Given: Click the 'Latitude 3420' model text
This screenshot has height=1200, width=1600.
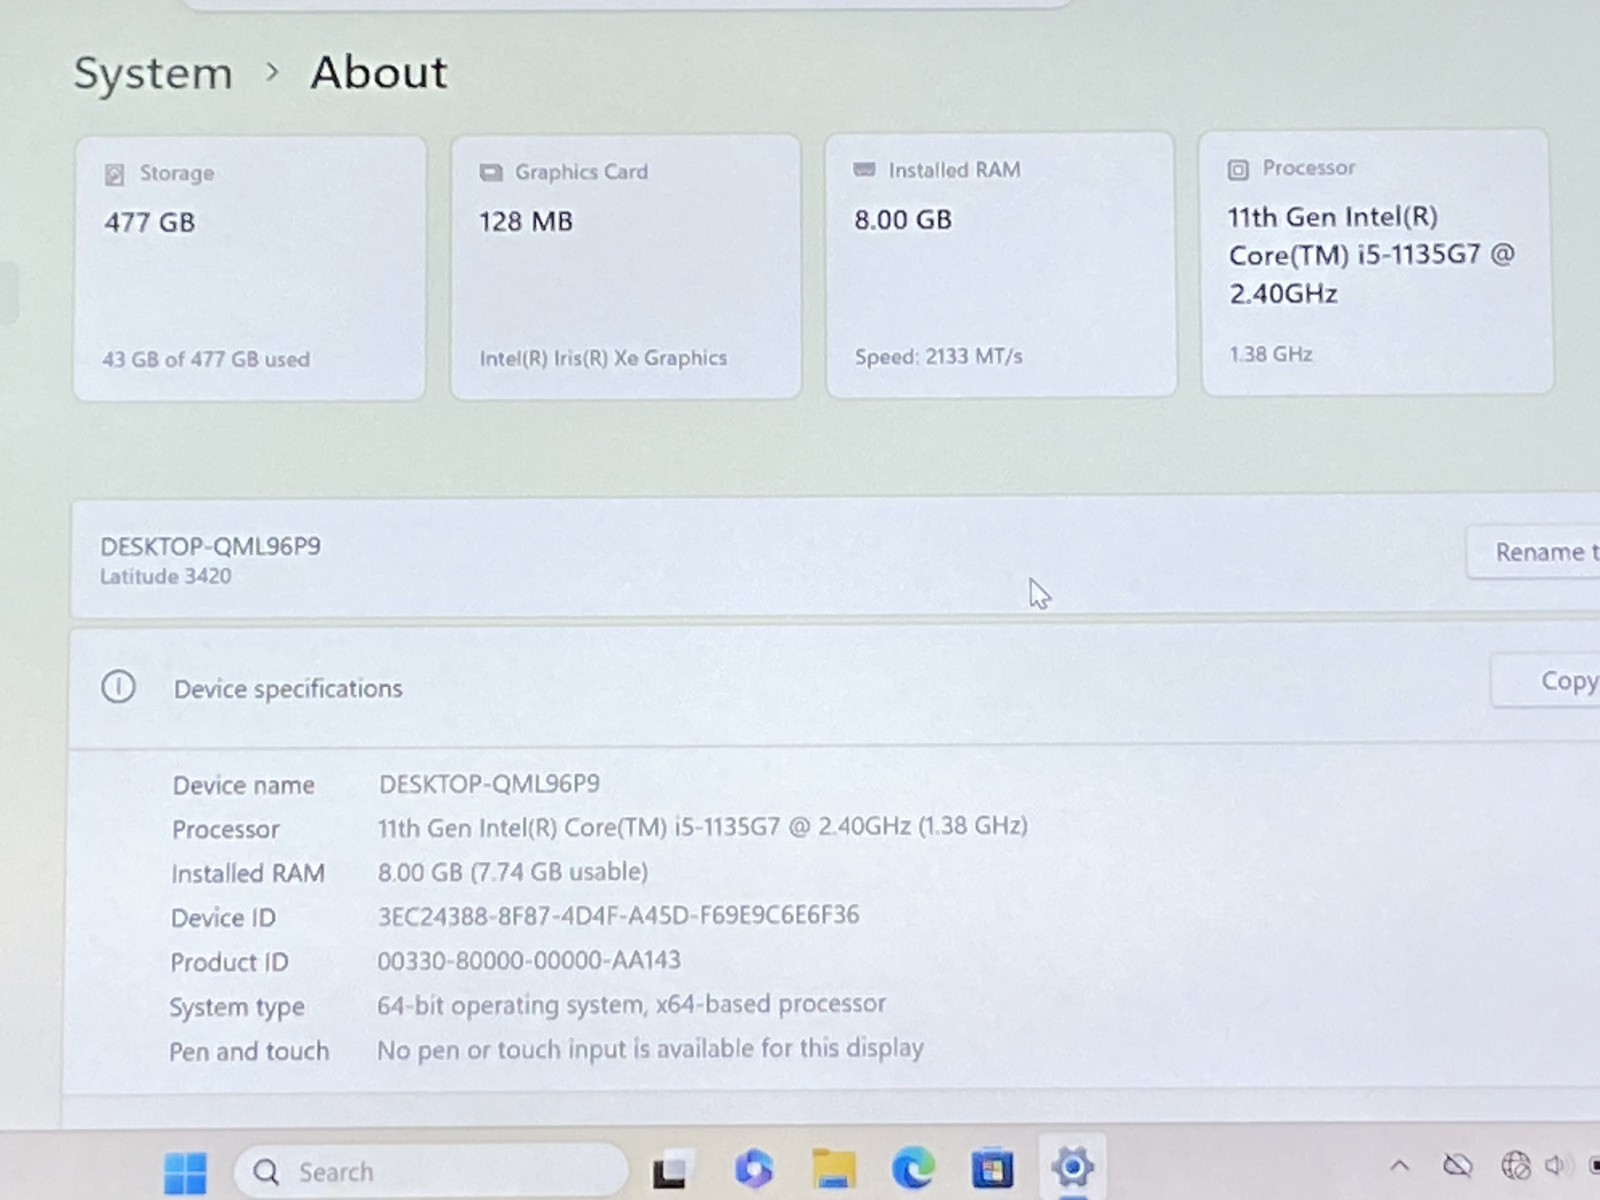Looking at the screenshot, I should pos(165,576).
